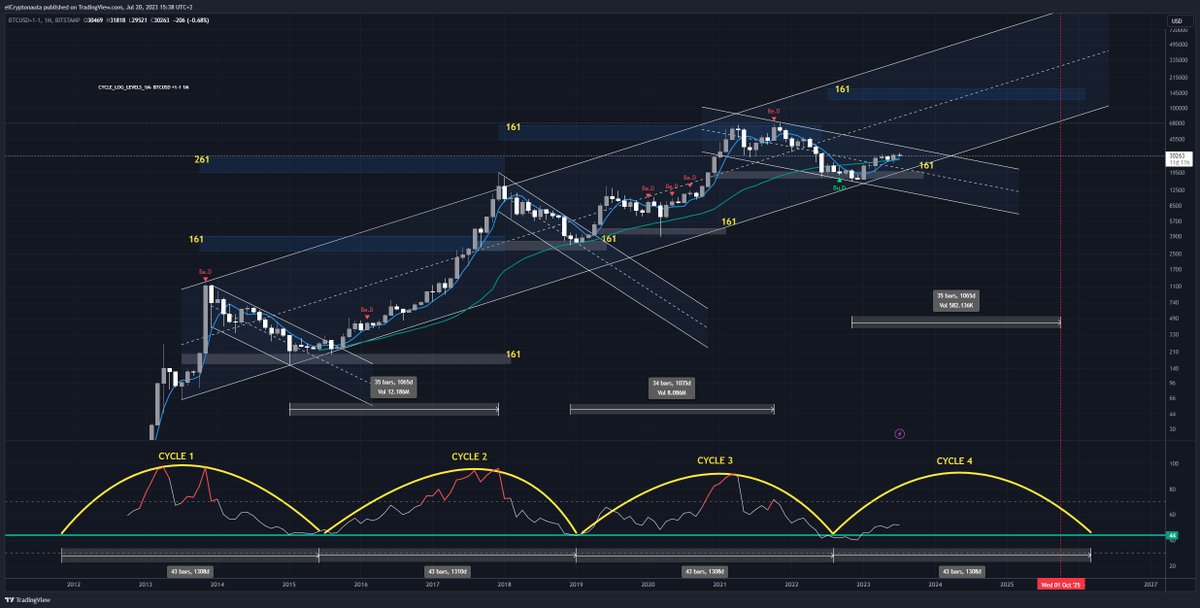1200x608 pixels.
Task: Click the 161 label above the 145000 blue zone
Action: pos(843,89)
